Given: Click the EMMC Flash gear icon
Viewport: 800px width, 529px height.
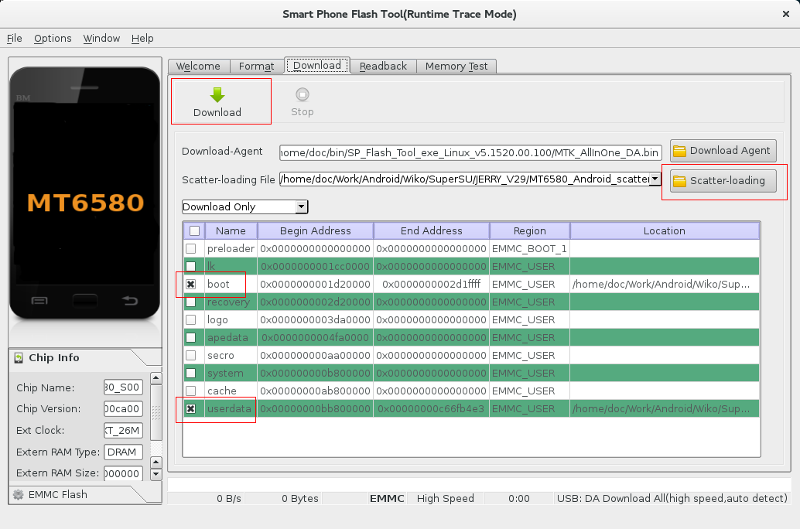Looking at the screenshot, I should coord(18,494).
